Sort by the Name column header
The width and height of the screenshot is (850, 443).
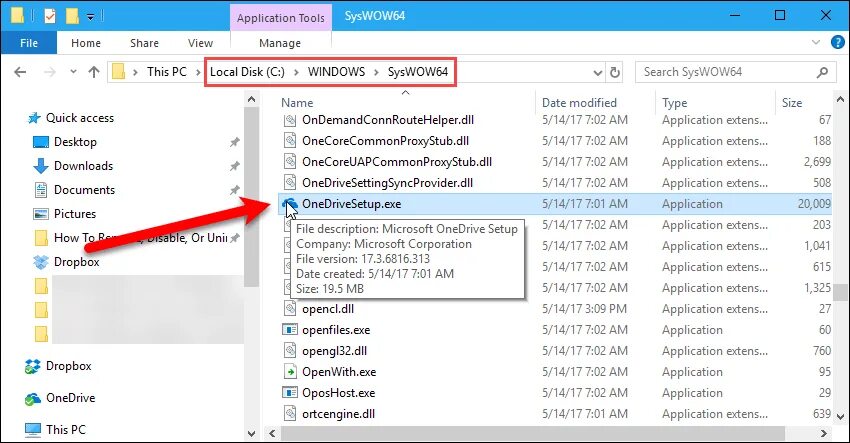[x=297, y=102]
